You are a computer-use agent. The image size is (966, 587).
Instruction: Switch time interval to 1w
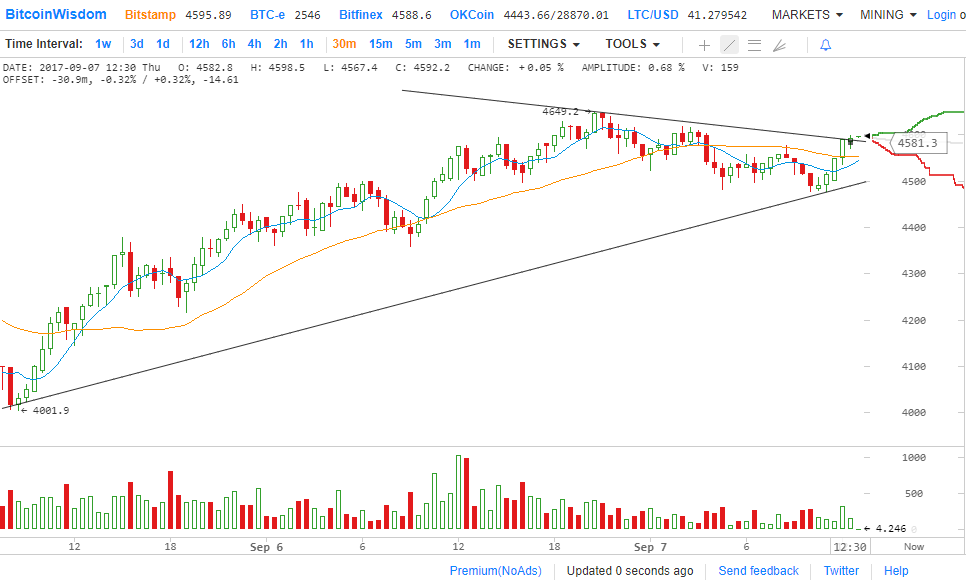(x=103, y=44)
